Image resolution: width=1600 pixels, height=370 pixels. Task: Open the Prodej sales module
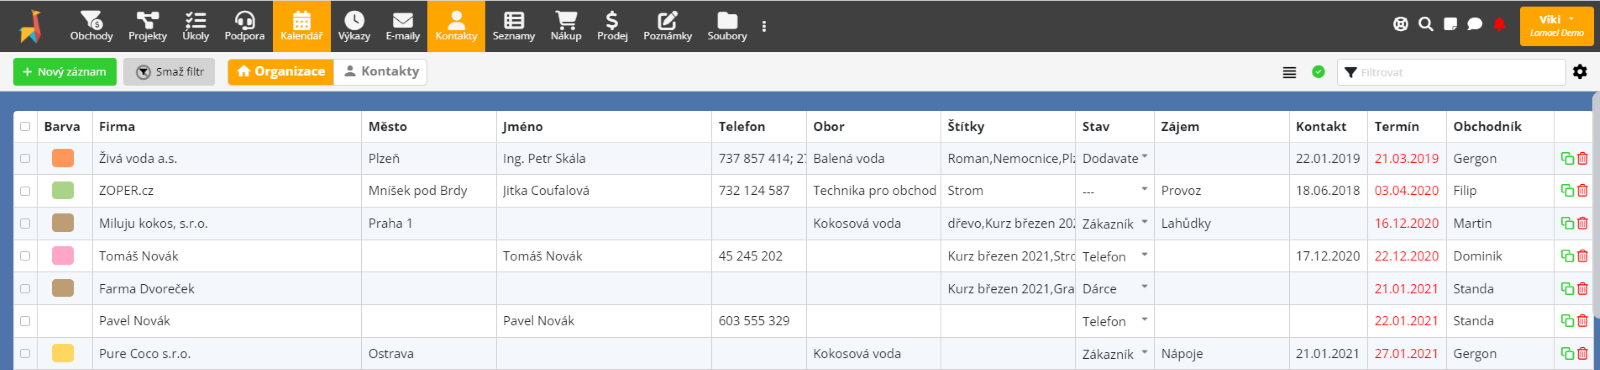click(612, 26)
